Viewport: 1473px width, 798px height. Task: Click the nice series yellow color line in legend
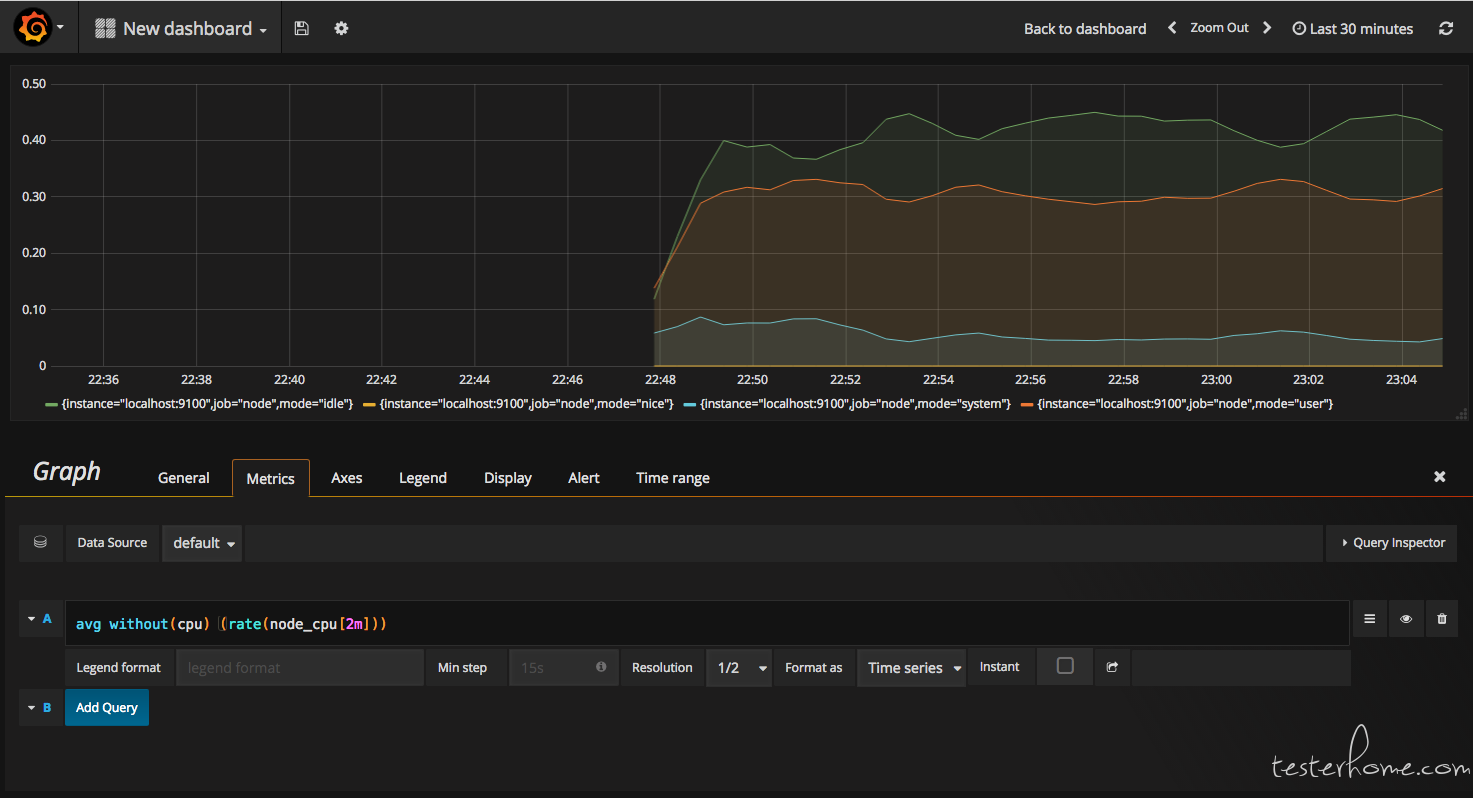point(369,404)
